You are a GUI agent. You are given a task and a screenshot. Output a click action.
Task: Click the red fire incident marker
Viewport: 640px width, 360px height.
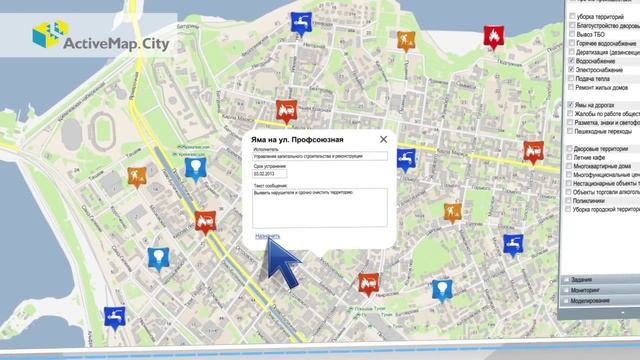tap(493, 37)
